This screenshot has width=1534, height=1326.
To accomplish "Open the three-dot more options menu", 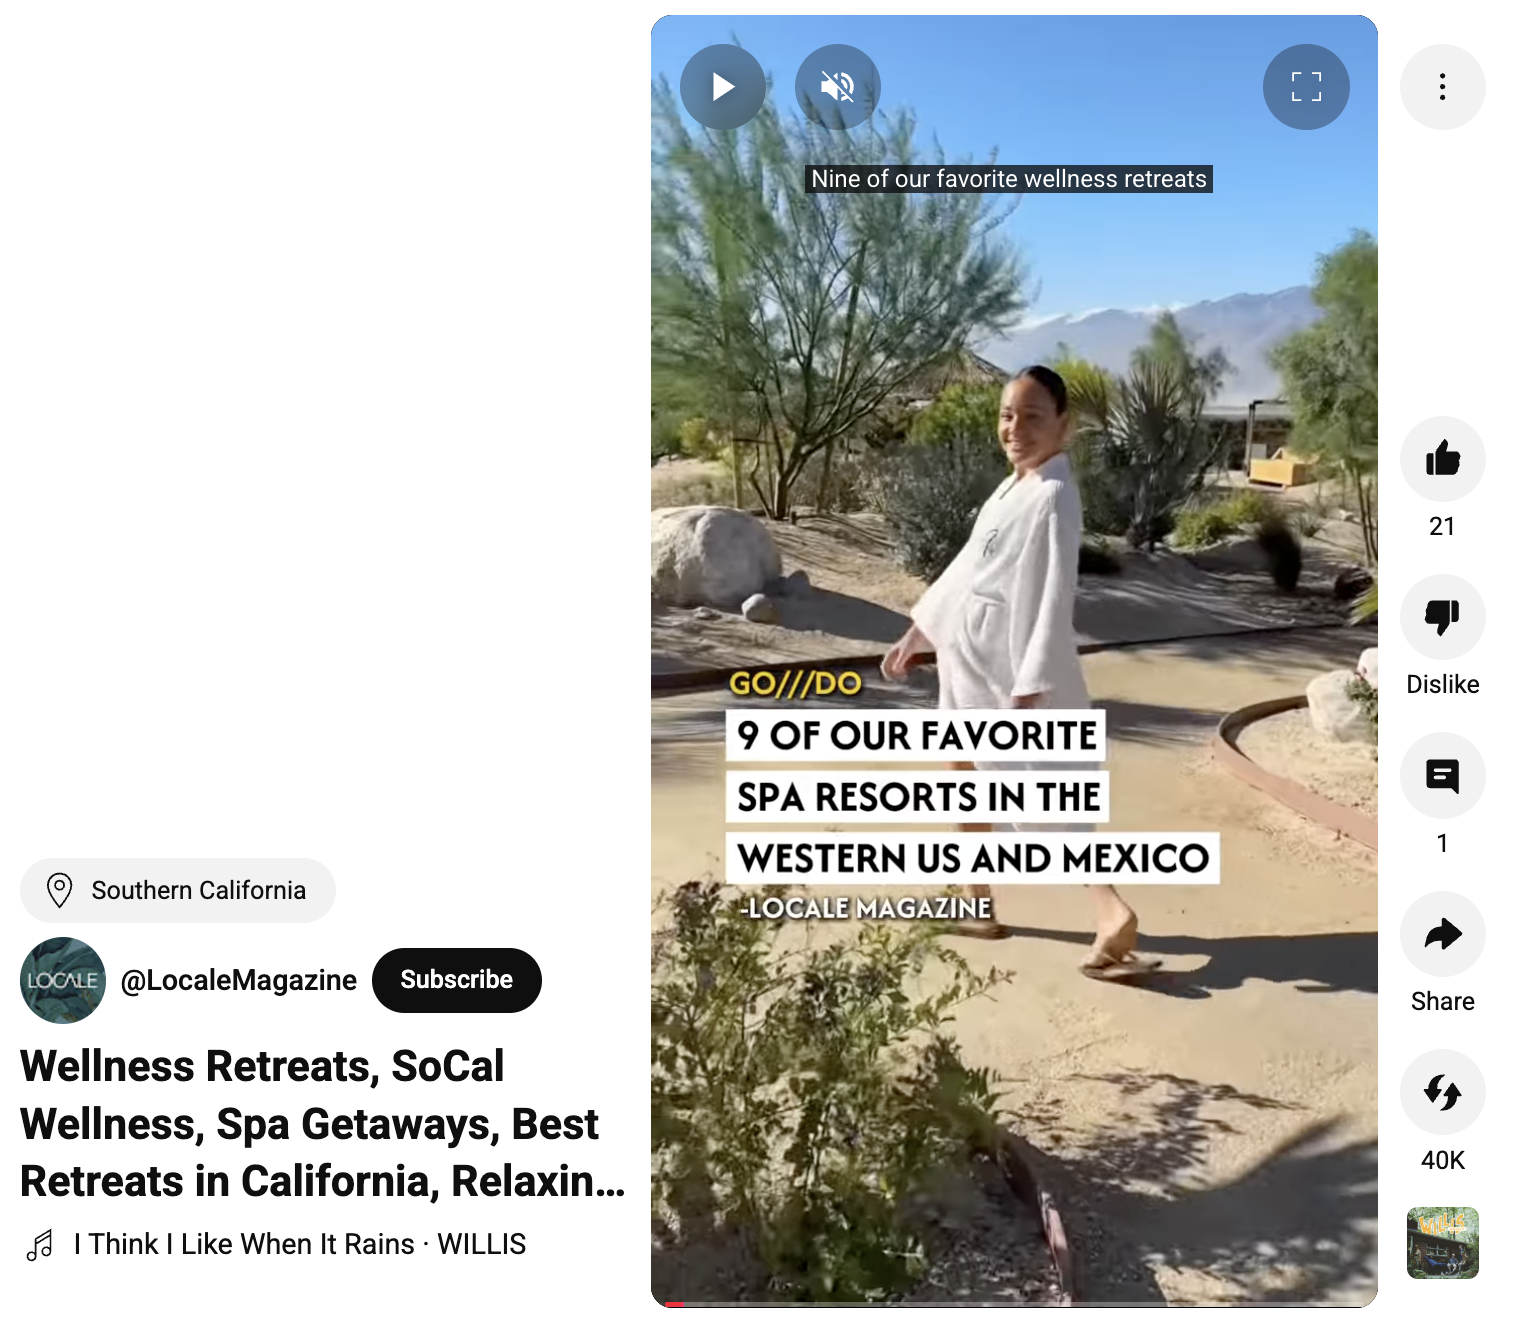I will tap(1442, 87).
